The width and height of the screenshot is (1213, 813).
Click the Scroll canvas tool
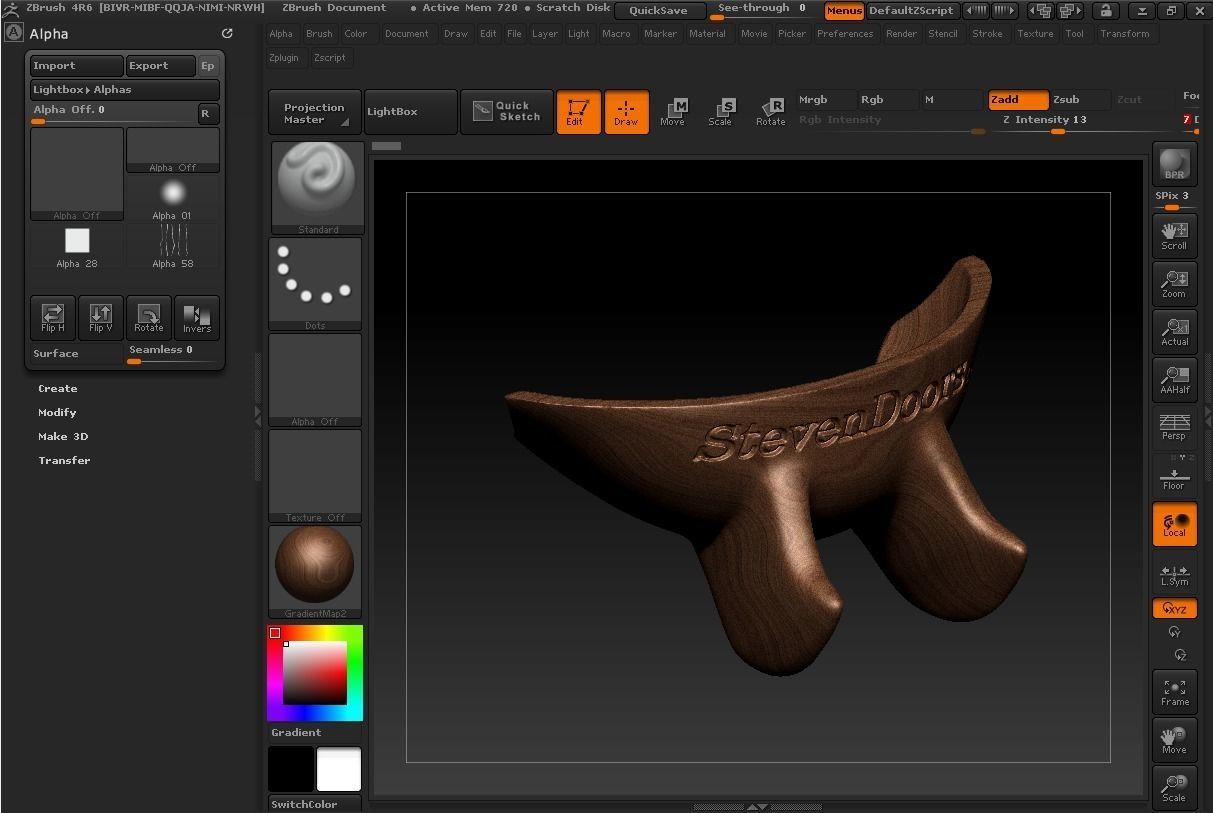pyautogui.click(x=1174, y=235)
